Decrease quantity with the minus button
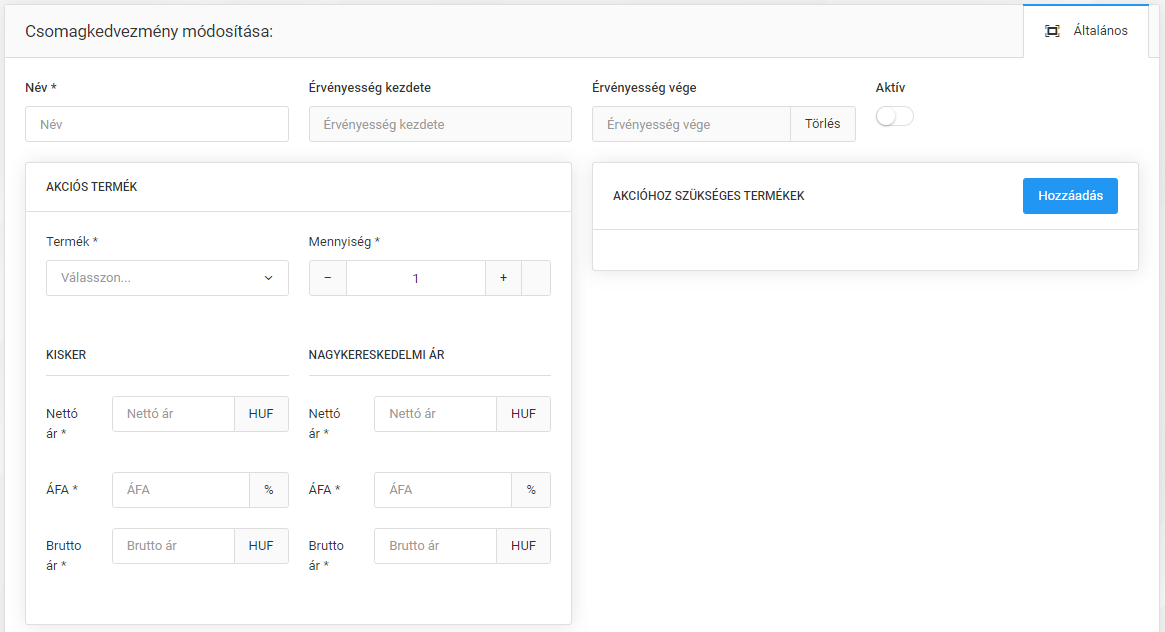The width and height of the screenshot is (1165, 632). (328, 278)
